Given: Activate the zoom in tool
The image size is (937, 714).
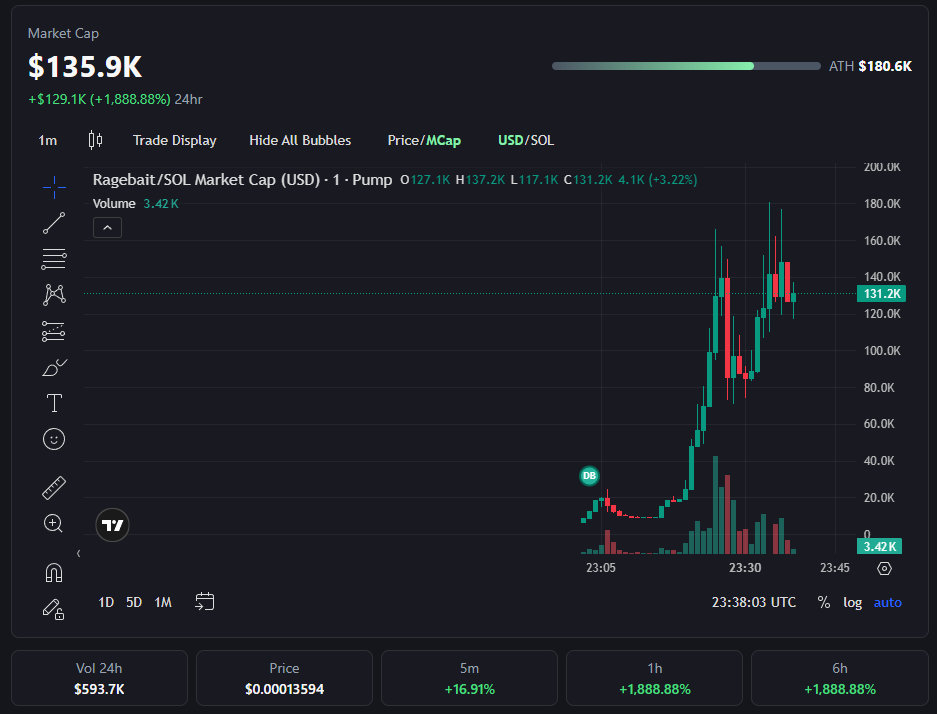Looking at the screenshot, I should pos(54,524).
